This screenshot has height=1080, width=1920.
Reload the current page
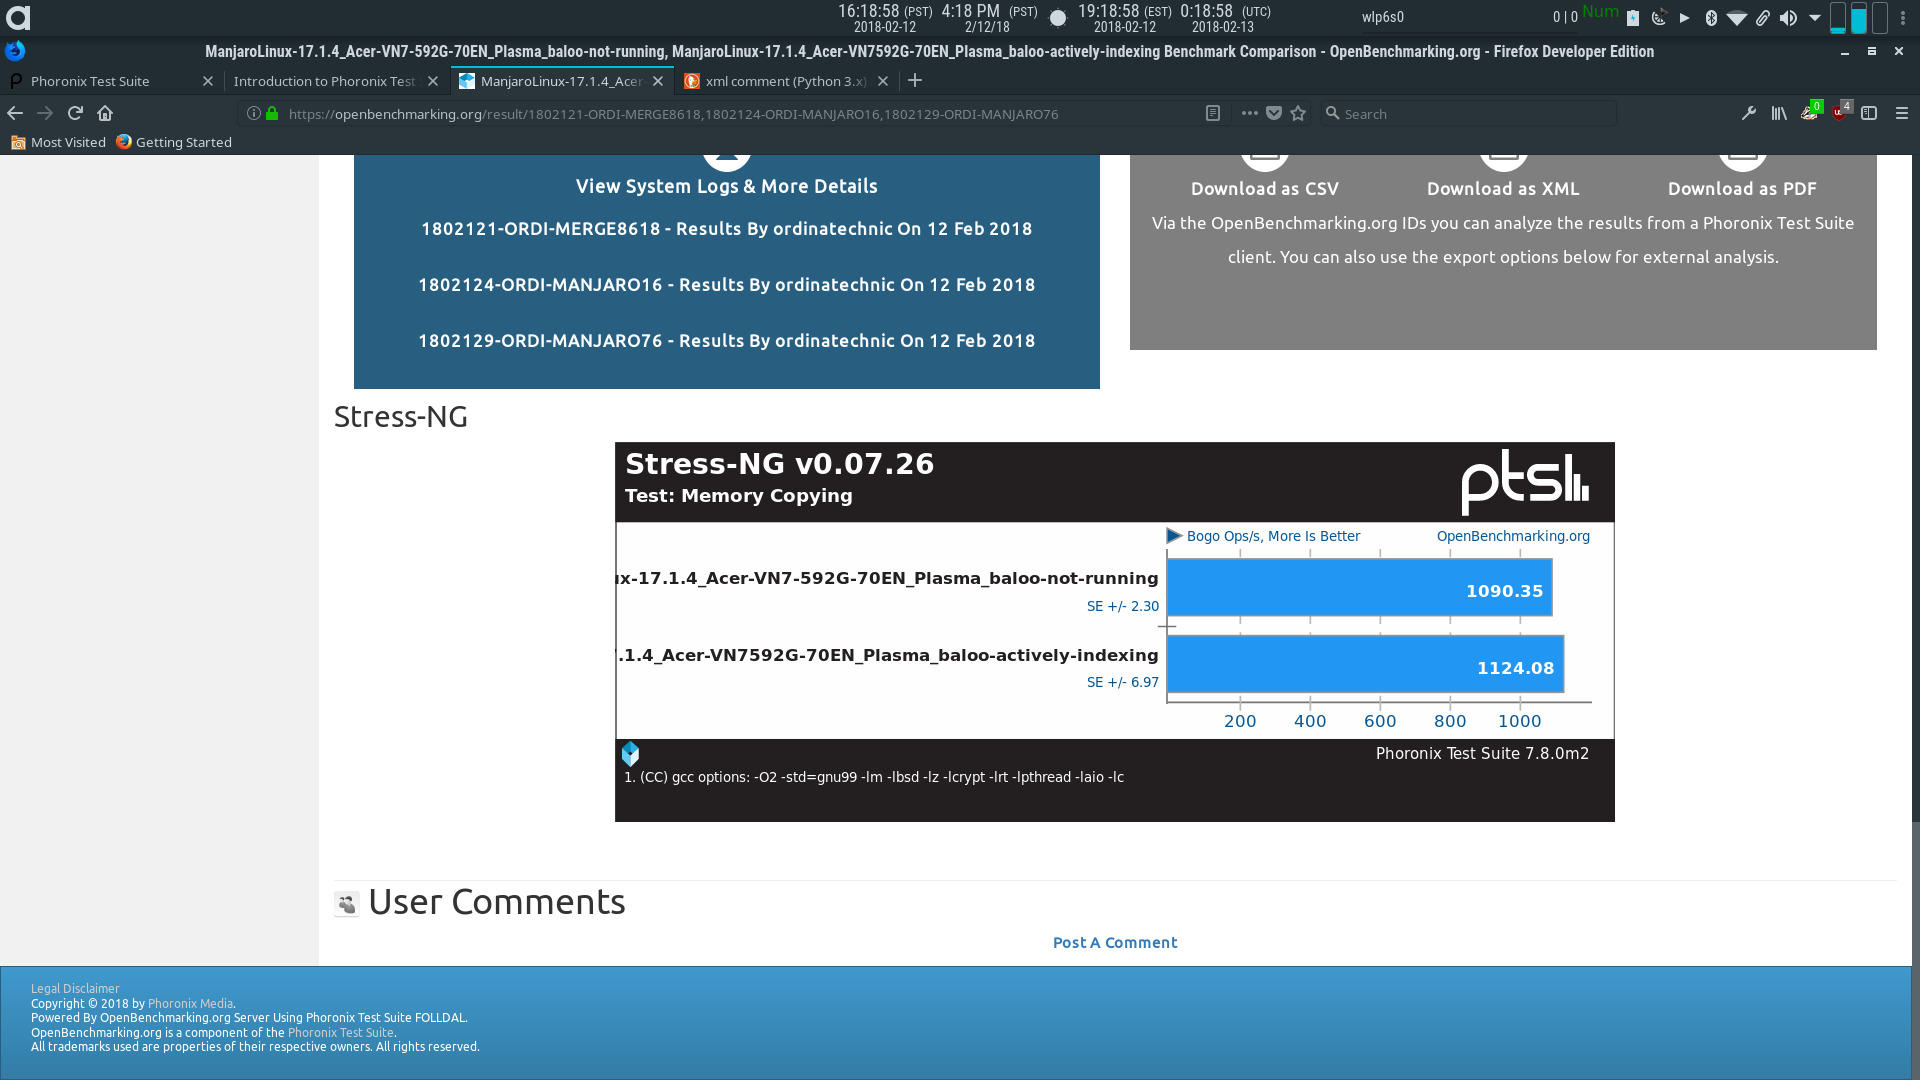click(75, 114)
